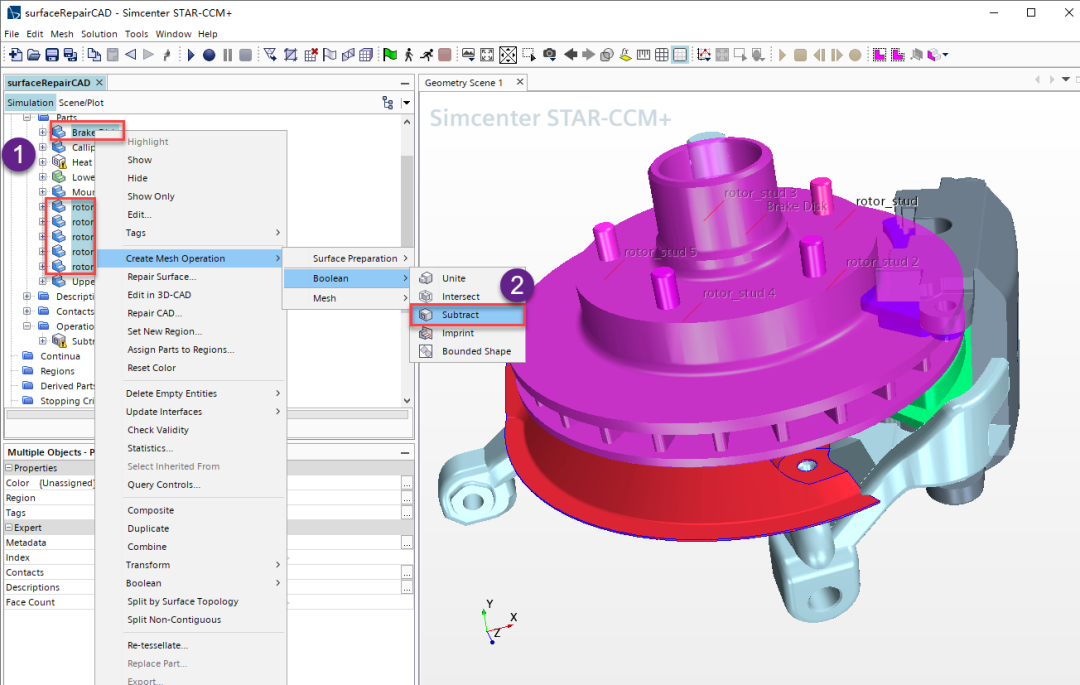This screenshot has height=685, width=1080.
Task: Click the New Simulation toolbar icon
Action: click(x=15, y=55)
